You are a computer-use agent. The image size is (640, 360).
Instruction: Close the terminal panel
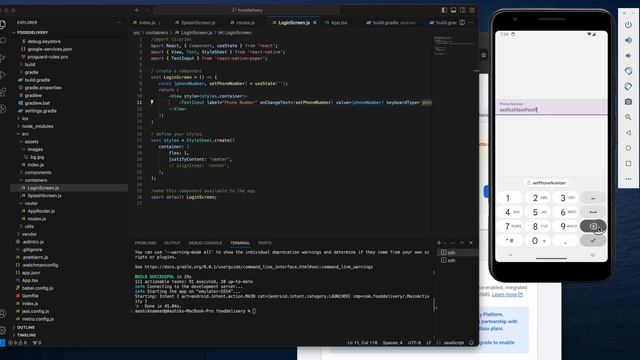(x=471, y=243)
